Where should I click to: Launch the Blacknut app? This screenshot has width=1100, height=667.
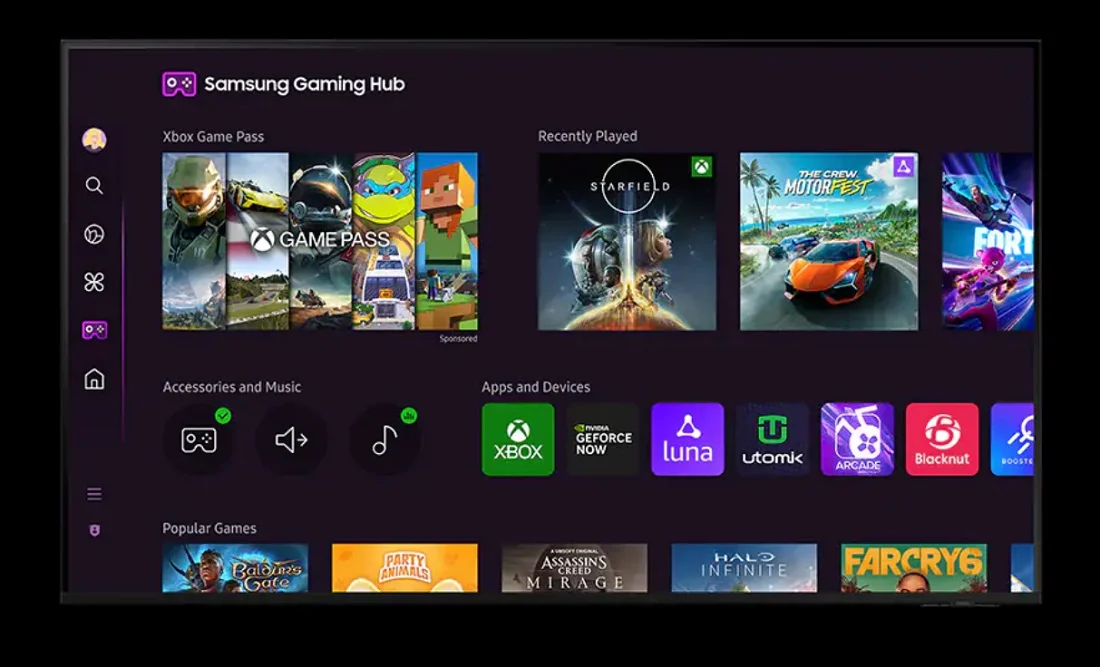point(942,439)
